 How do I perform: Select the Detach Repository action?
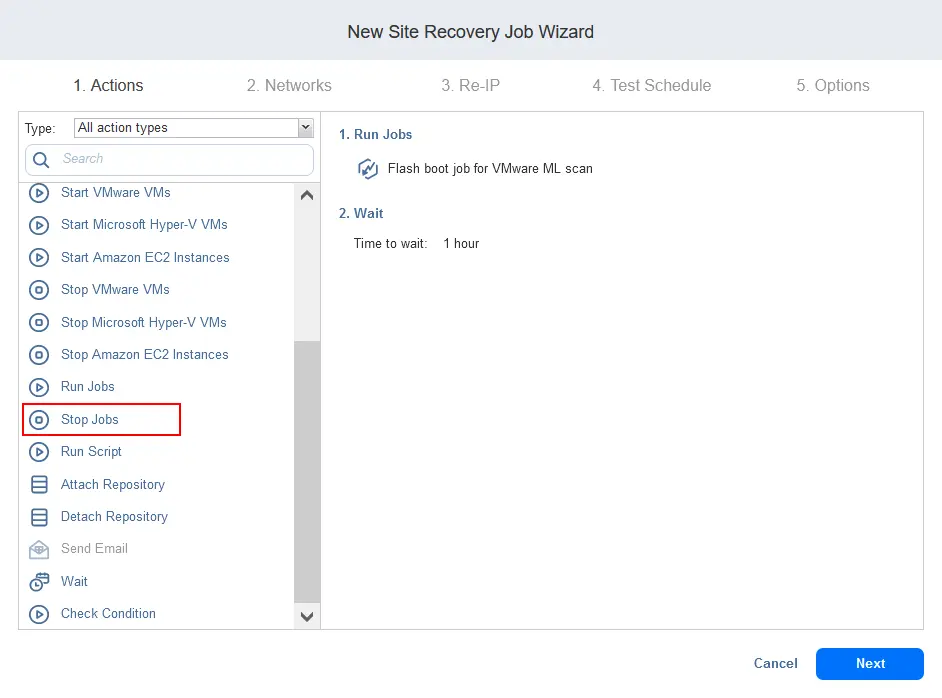point(114,517)
